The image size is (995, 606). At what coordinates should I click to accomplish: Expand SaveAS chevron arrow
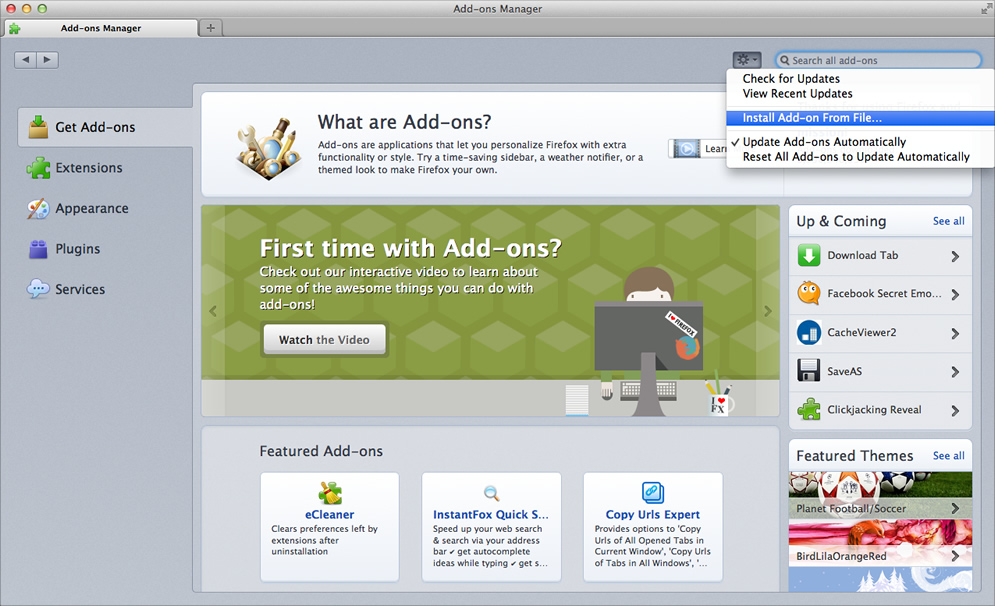956,372
